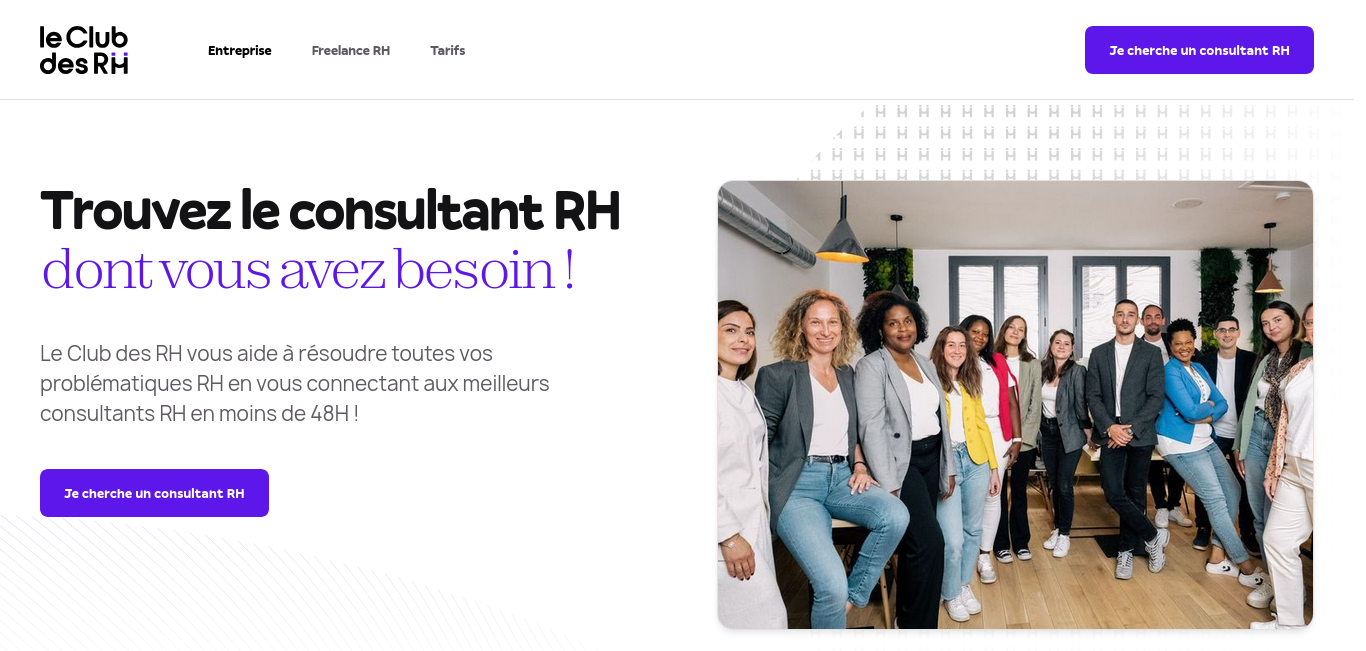
Task: Click the Le Club des RH logo
Action: pyautogui.click(x=84, y=50)
